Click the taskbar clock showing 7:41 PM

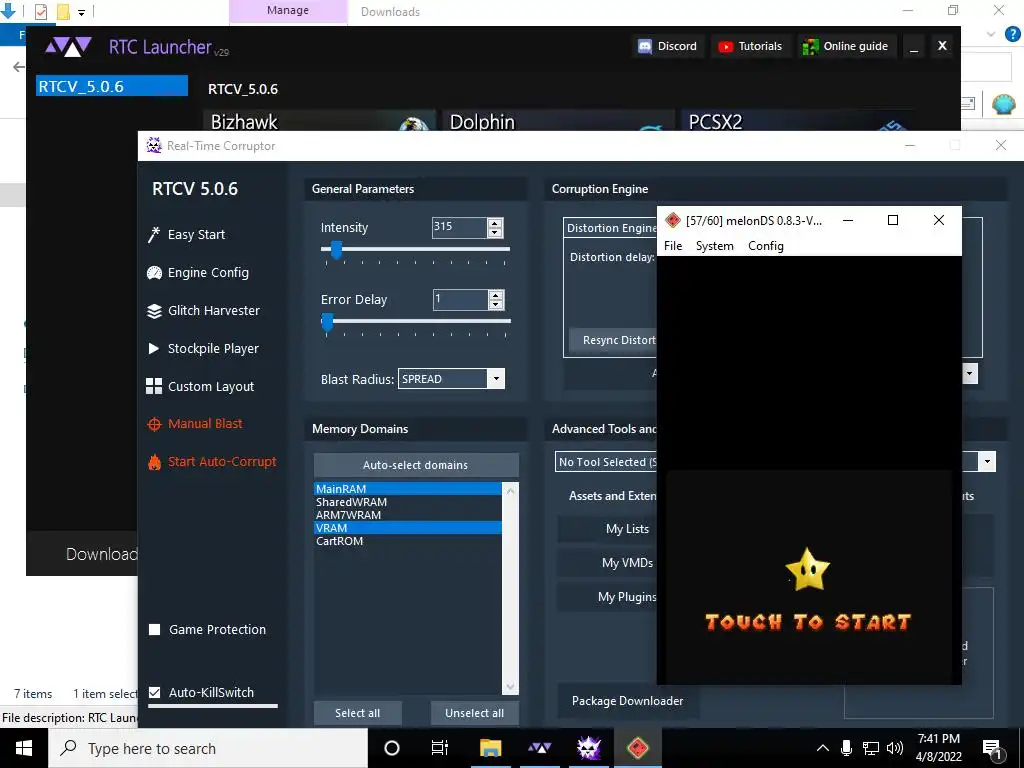(938, 748)
